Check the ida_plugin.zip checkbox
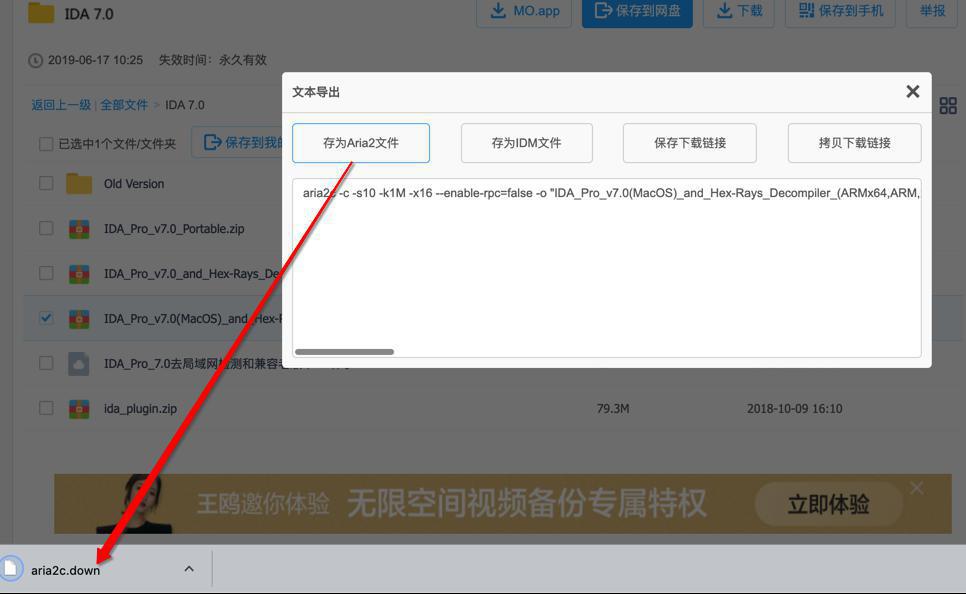This screenshot has height=594, width=966. coord(46,408)
